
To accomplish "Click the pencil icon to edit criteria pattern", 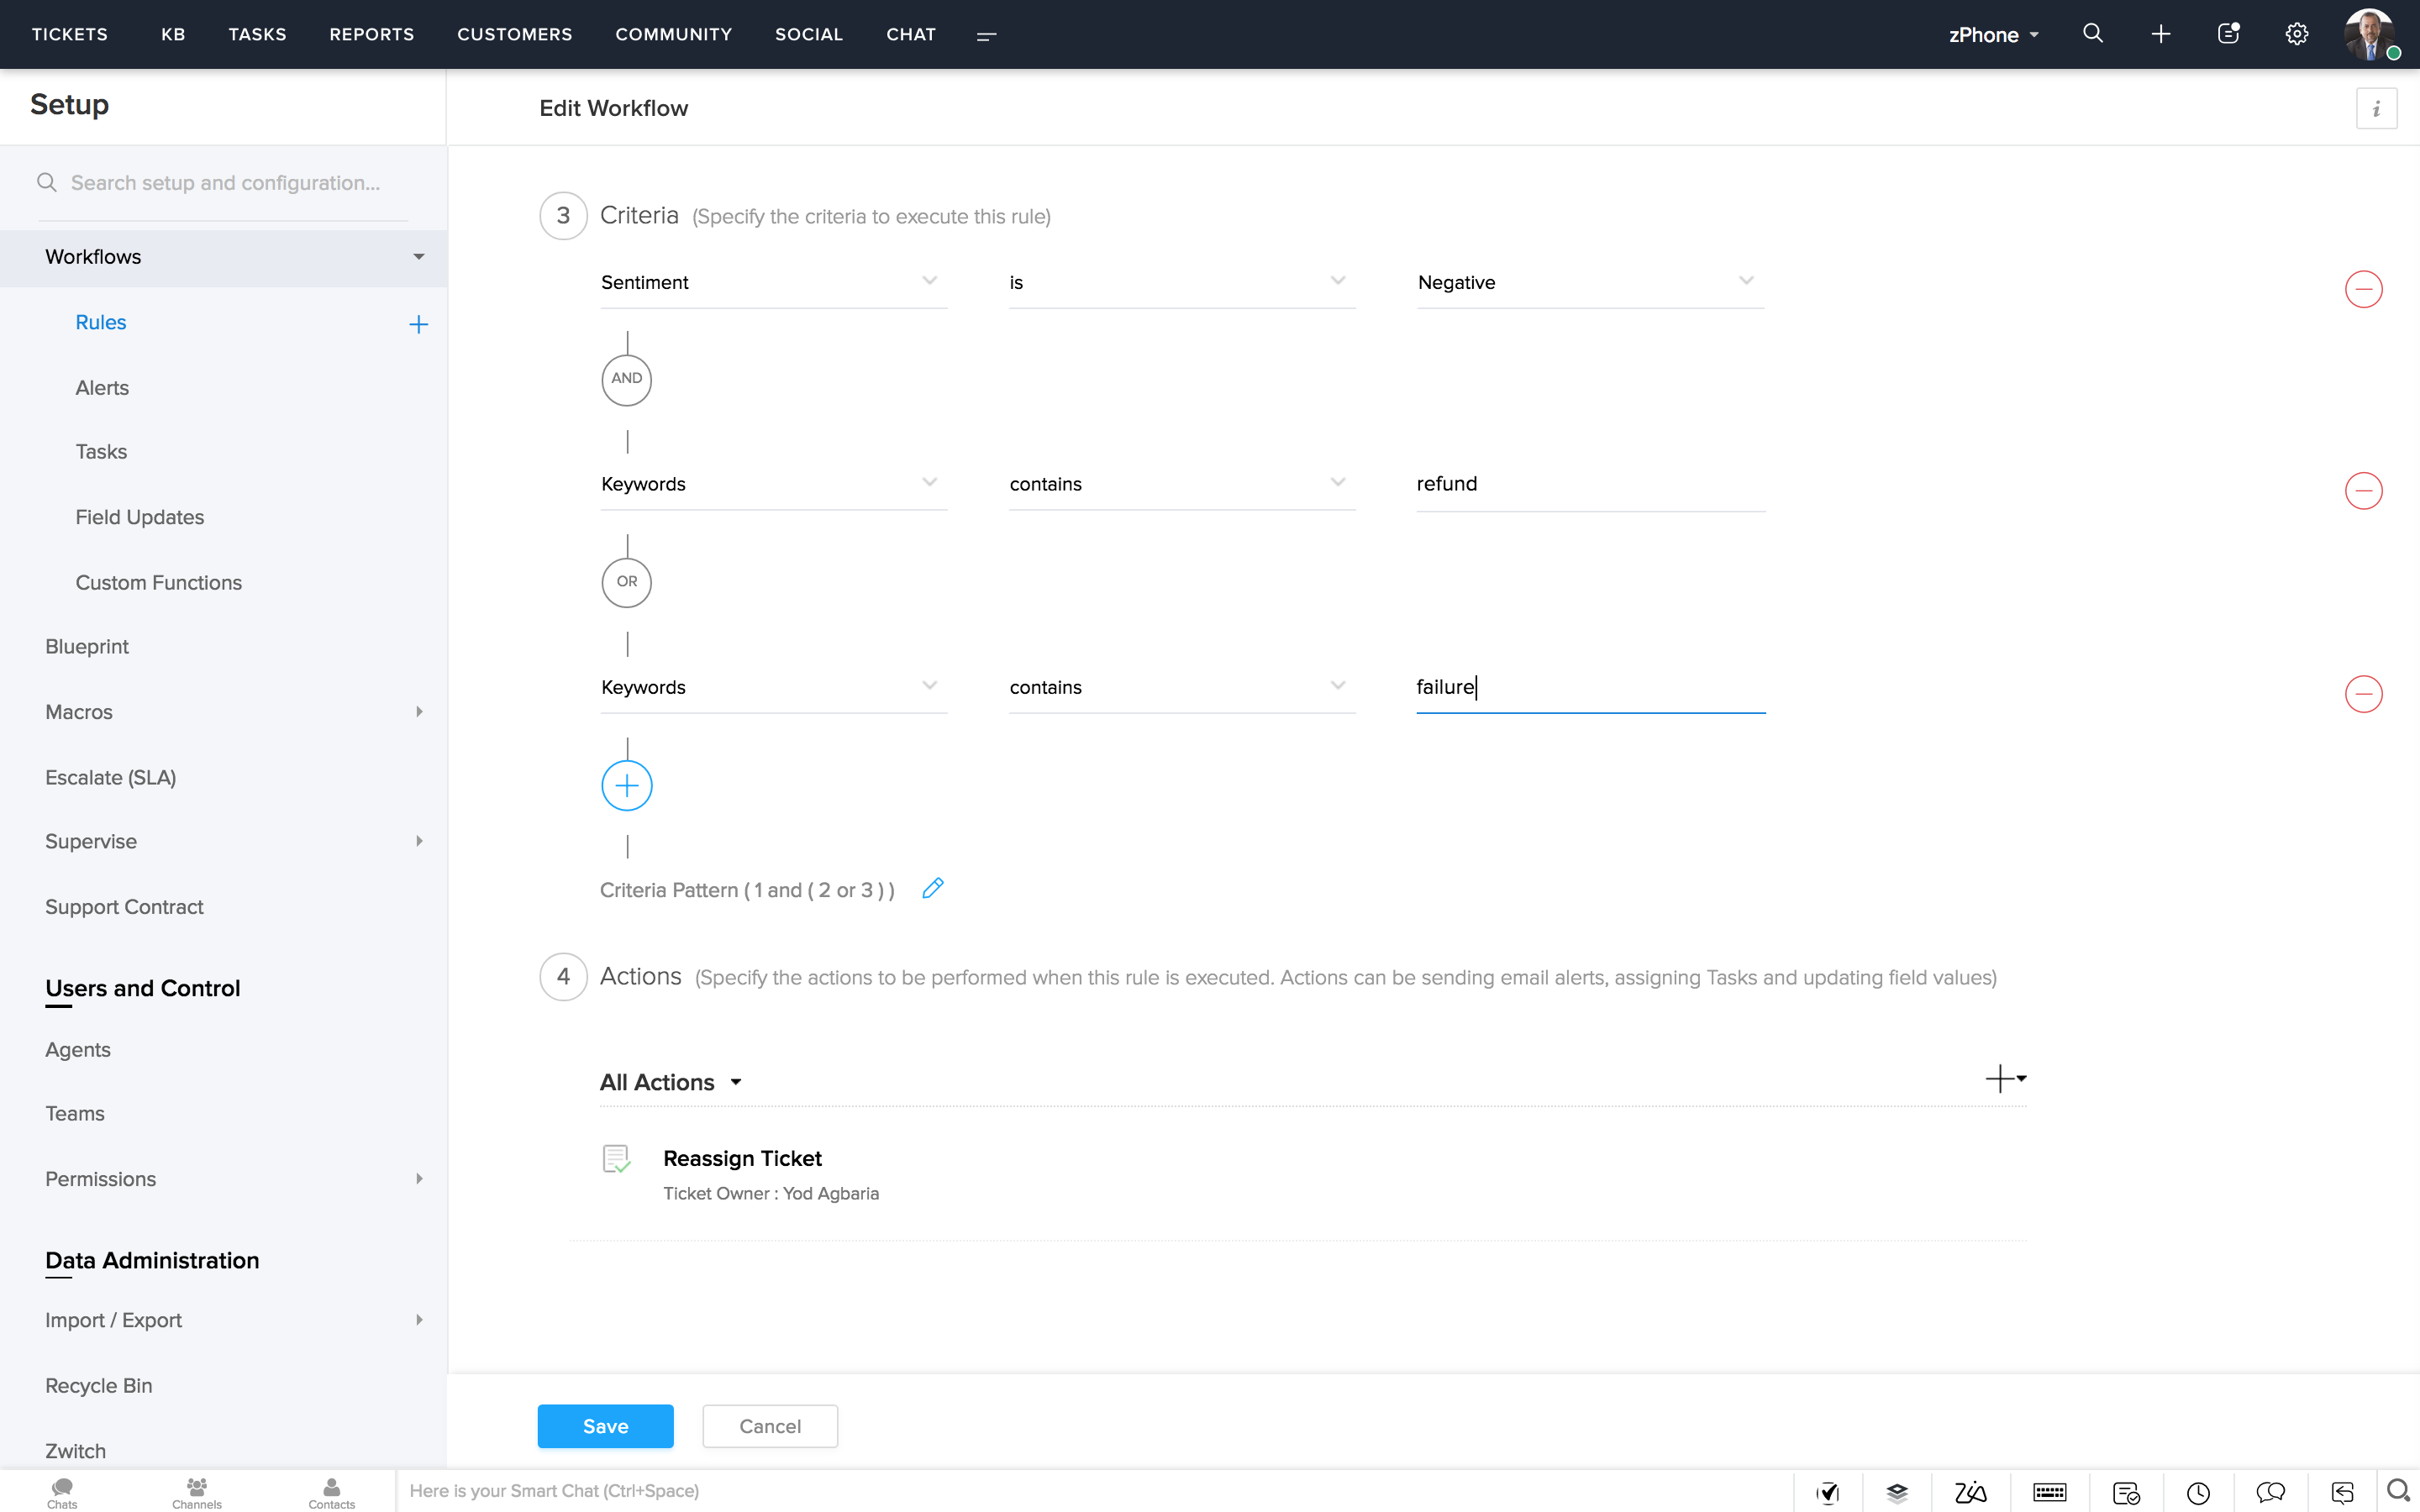I will (932, 888).
